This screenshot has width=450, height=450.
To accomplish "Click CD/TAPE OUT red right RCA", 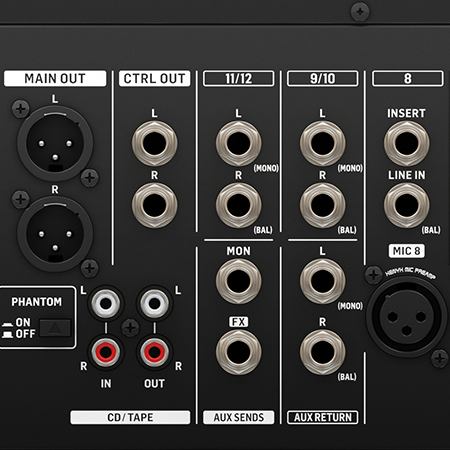I will [x=154, y=352].
